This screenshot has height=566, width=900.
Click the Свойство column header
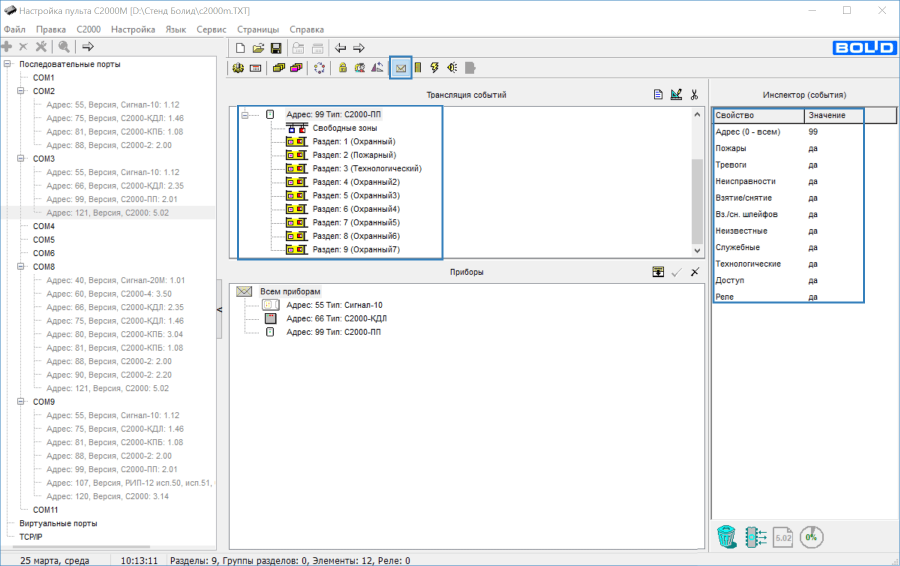click(758, 115)
